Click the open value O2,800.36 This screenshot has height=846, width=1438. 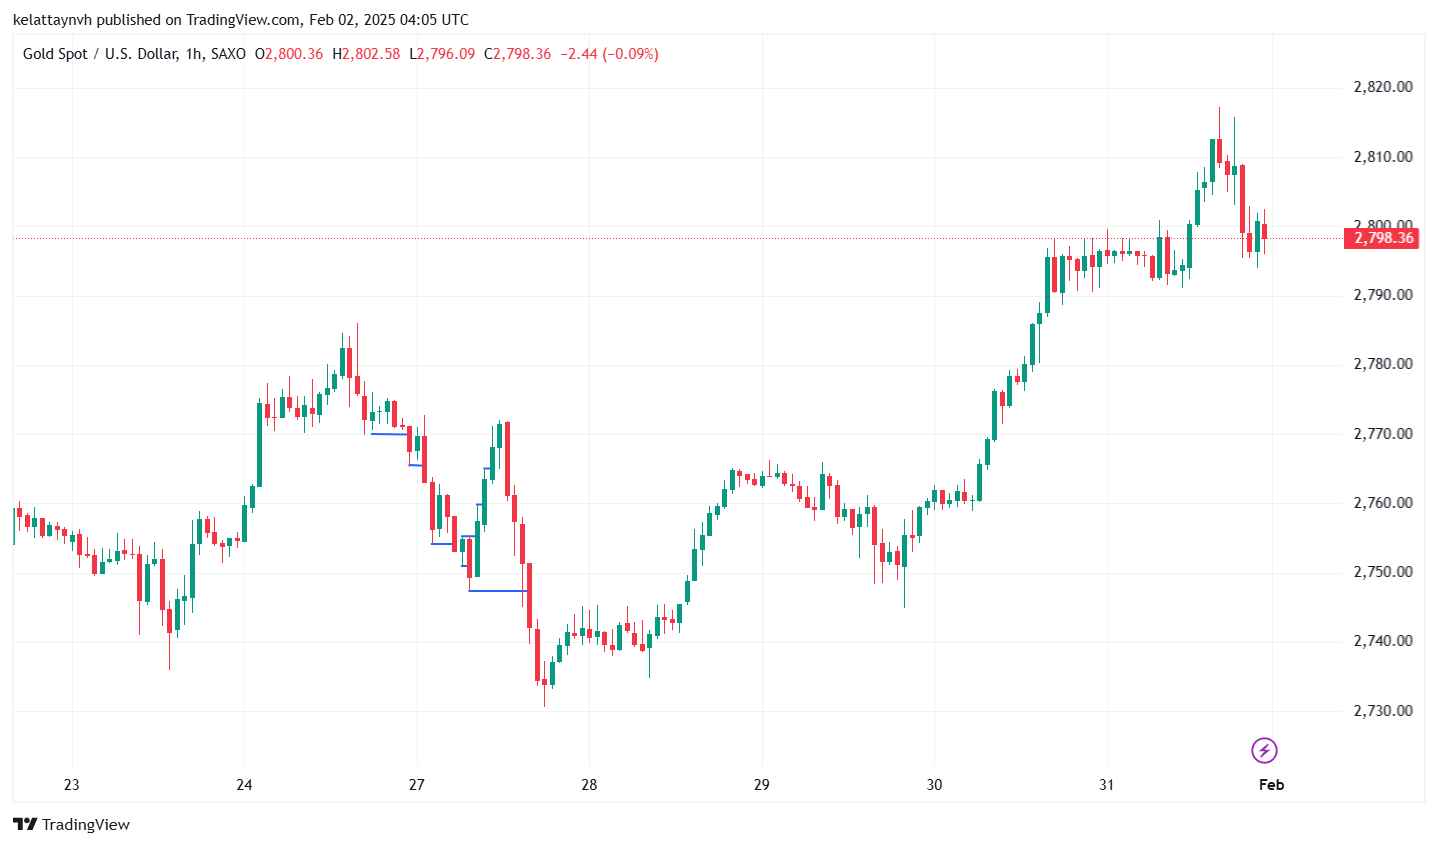click(289, 54)
